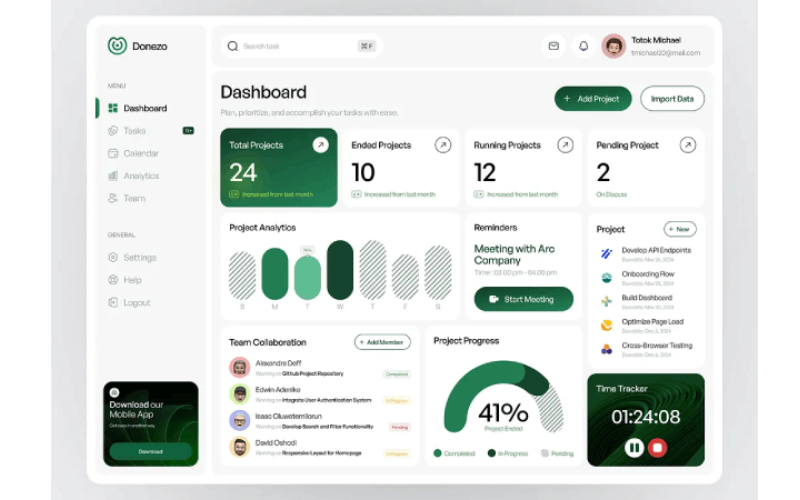
Task: Select the striped Sunday first bar
Action: pyautogui.click(x=242, y=276)
